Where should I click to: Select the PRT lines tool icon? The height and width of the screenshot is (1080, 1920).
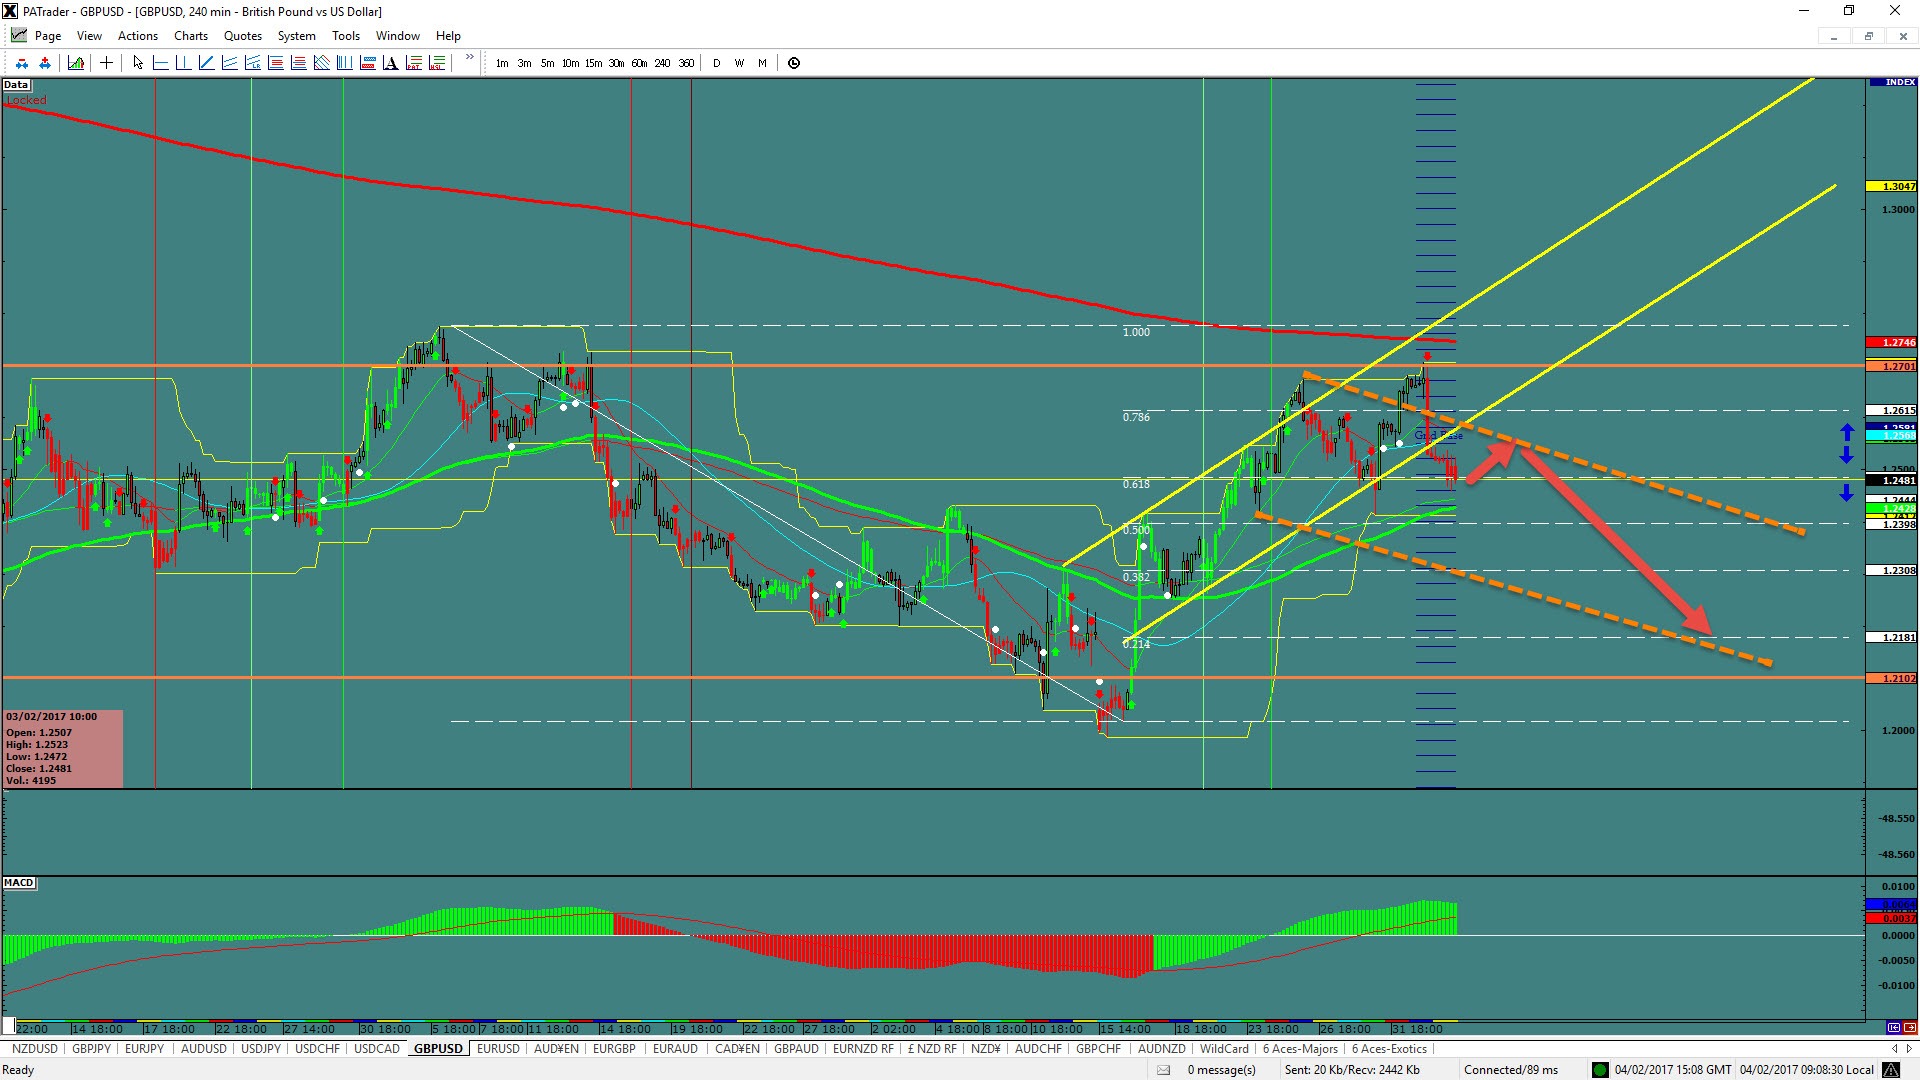click(x=413, y=63)
